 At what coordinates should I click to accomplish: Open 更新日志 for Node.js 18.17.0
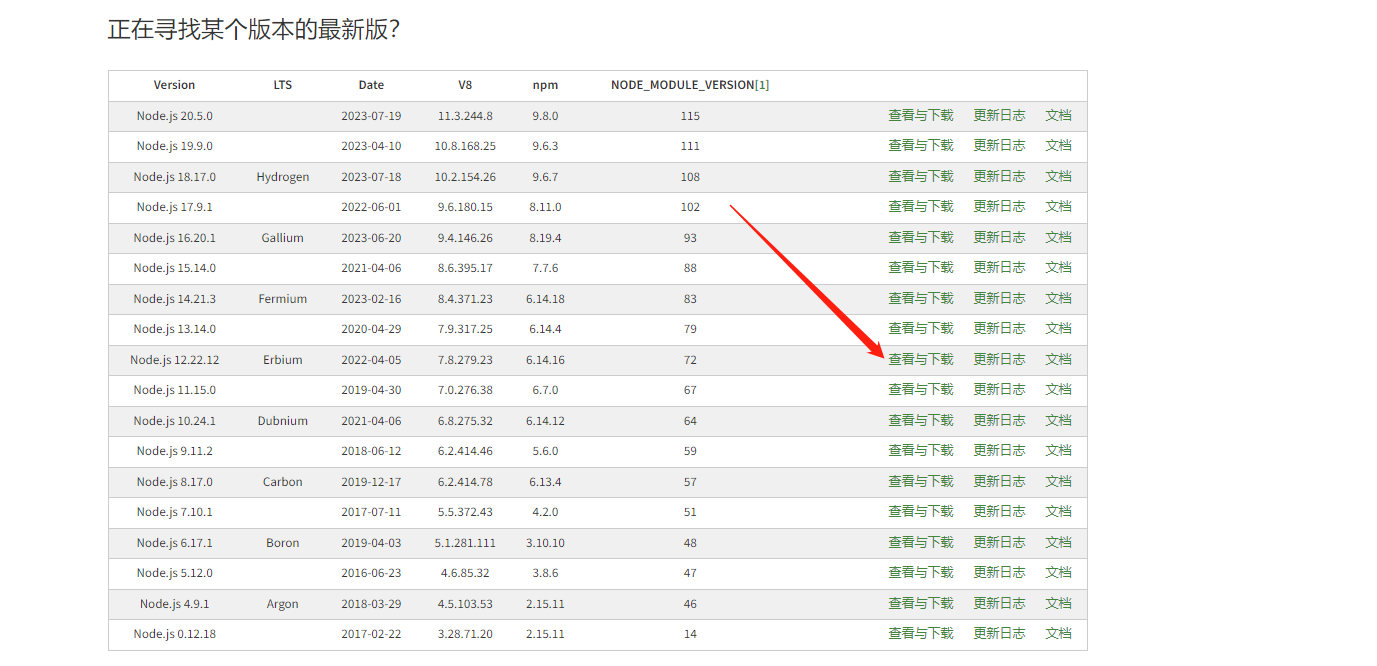pyautogui.click(x=999, y=176)
